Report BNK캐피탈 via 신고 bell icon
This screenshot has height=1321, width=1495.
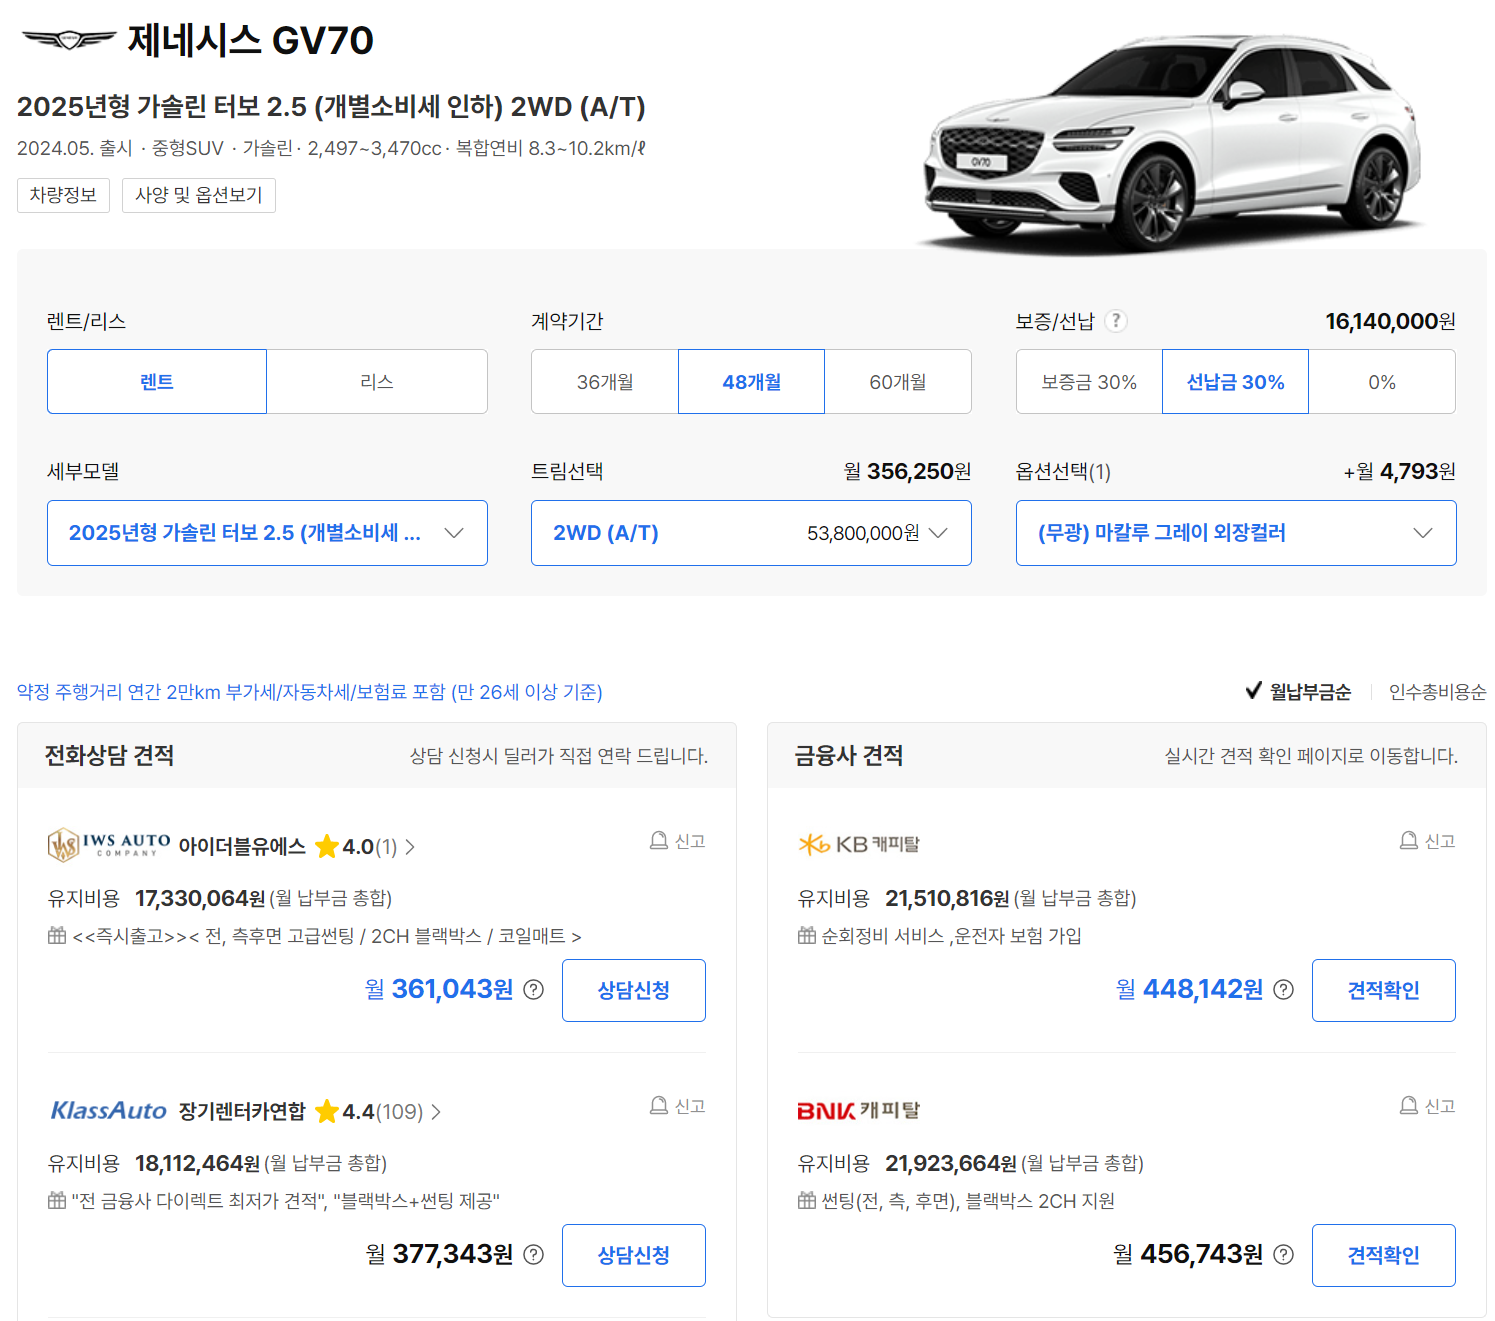click(1427, 1106)
